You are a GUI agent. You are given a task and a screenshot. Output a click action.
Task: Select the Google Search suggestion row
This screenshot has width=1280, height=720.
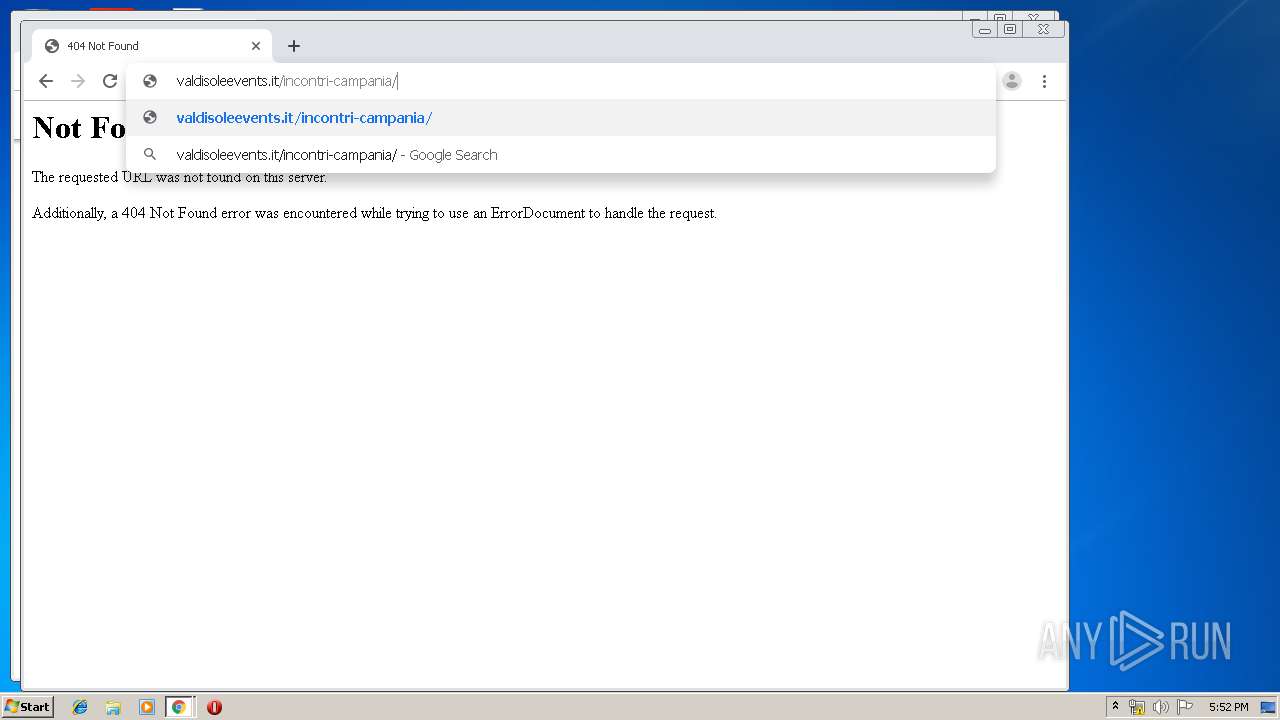(x=561, y=155)
